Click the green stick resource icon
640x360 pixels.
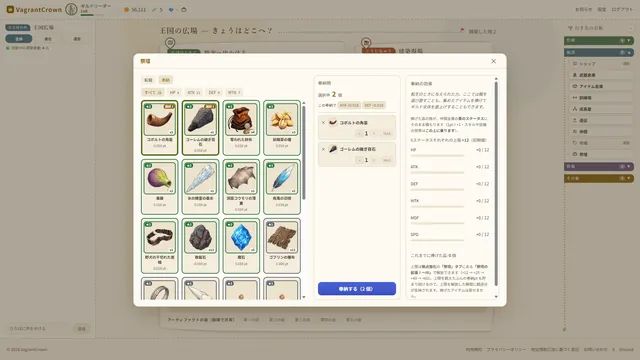point(154,10)
